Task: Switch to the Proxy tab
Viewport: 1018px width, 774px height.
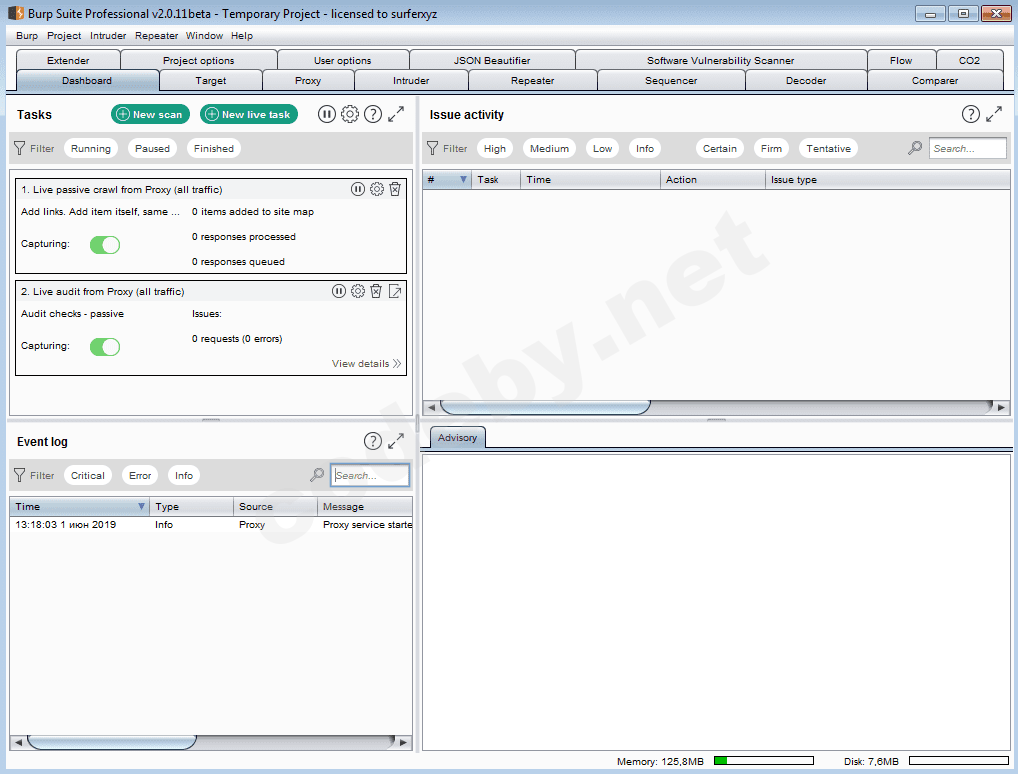Action: coord(308,81)
